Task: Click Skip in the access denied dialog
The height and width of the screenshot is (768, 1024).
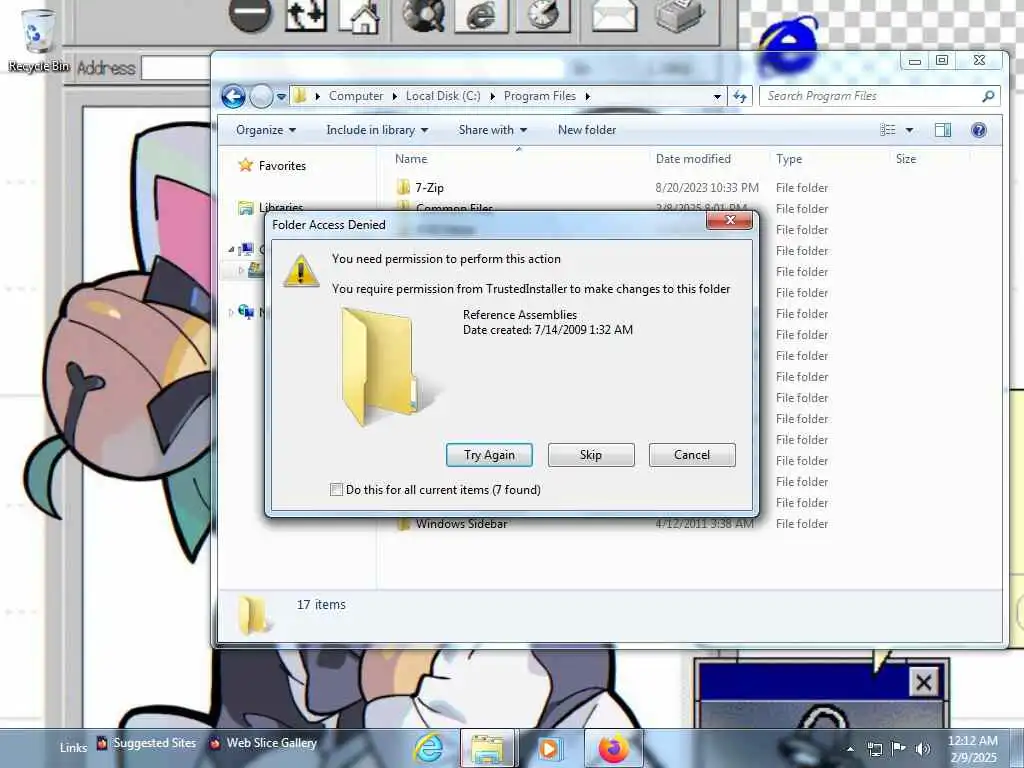Action: point(591,455)
